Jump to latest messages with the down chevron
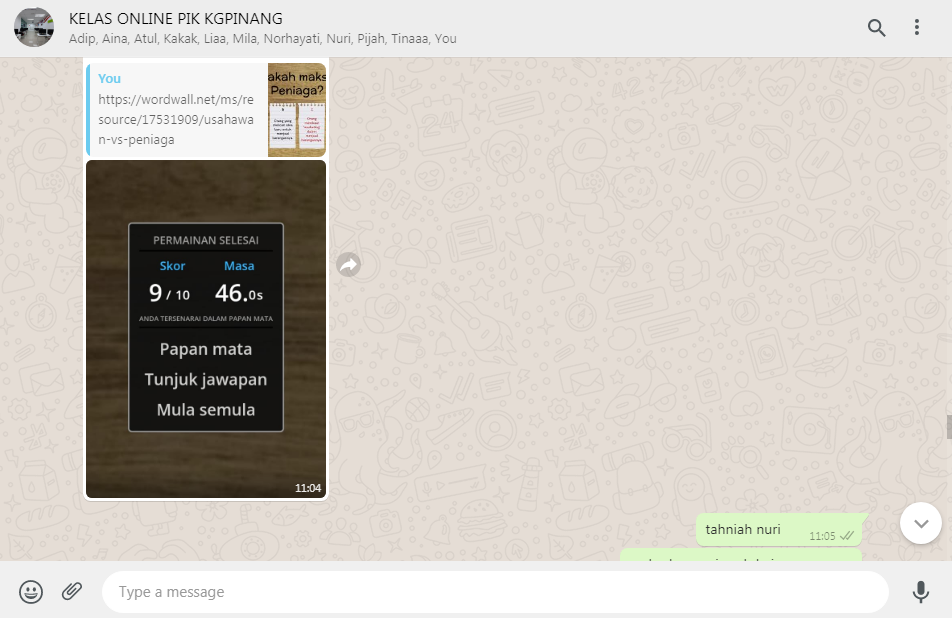Image resolution: width=952 pixels, height=618 pixels. [x=920, y=523]
